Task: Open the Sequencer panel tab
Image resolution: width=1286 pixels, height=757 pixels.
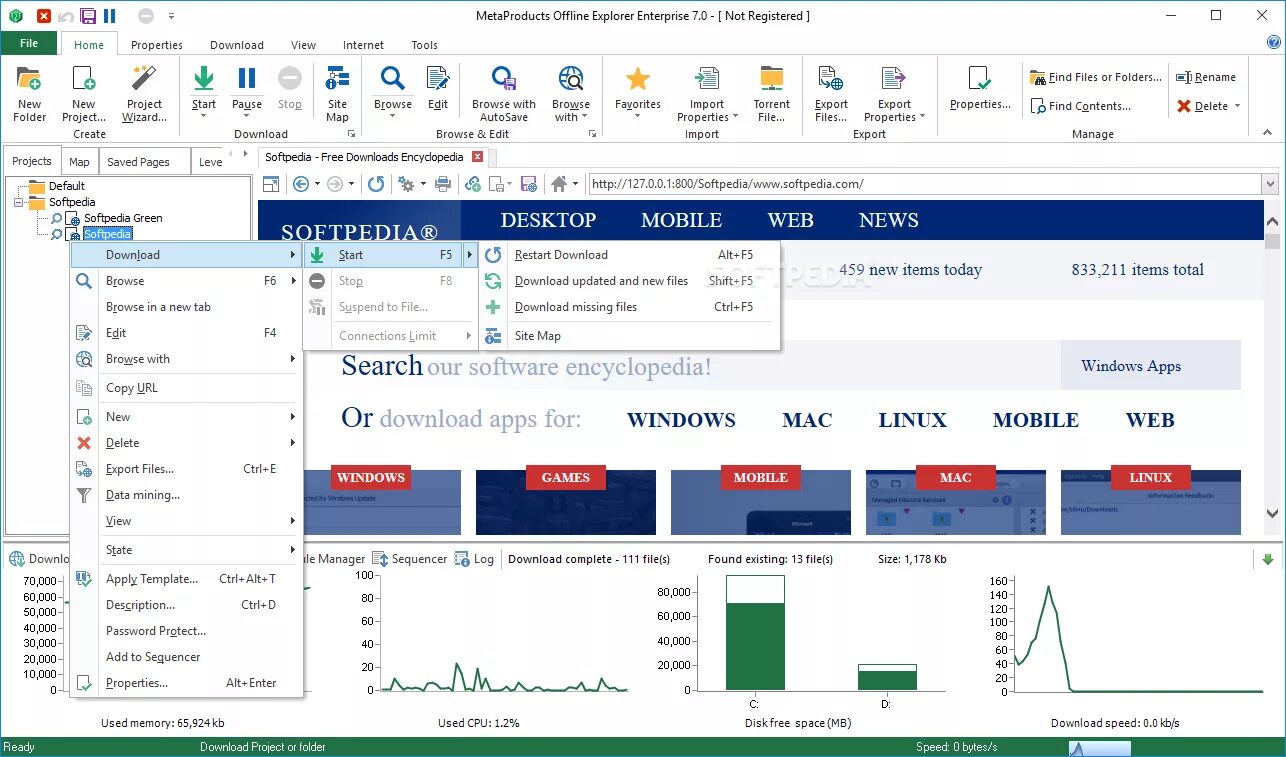Action: (x=410, y=559)
